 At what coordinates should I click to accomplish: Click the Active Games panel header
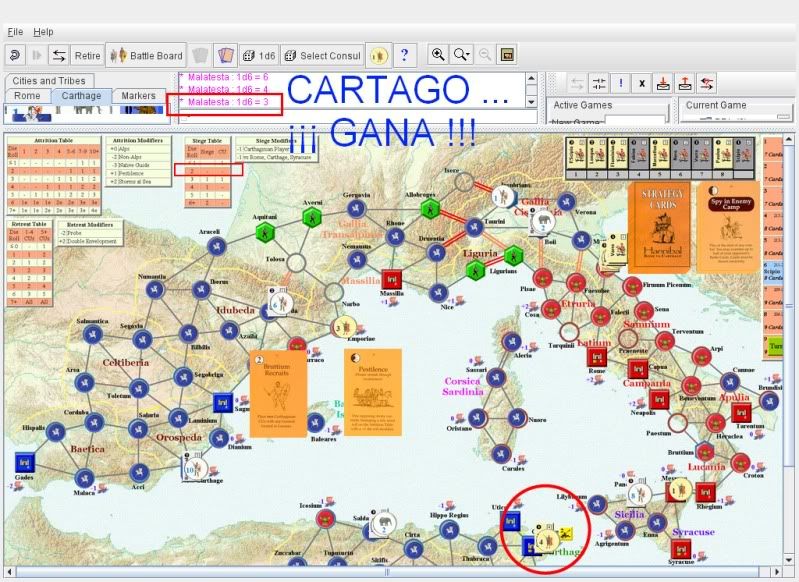(x=583, y=105)
